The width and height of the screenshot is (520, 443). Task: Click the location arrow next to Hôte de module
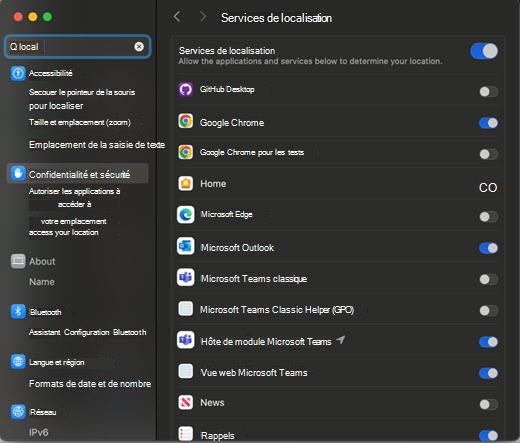pos(341,340)
